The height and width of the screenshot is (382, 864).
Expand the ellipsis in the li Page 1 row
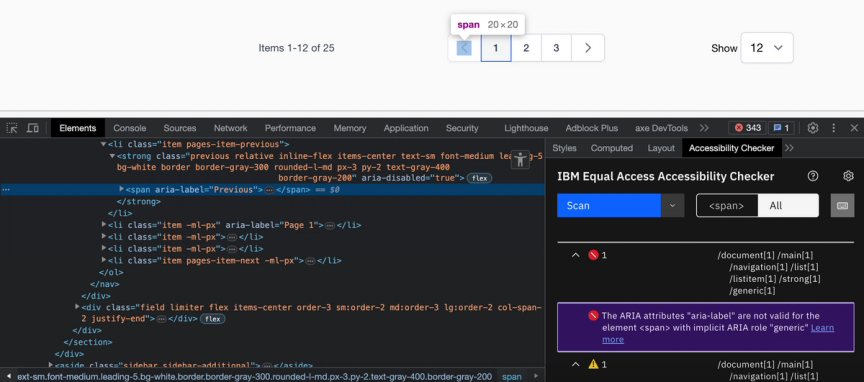pyautogui.click(x=330, y=225)
